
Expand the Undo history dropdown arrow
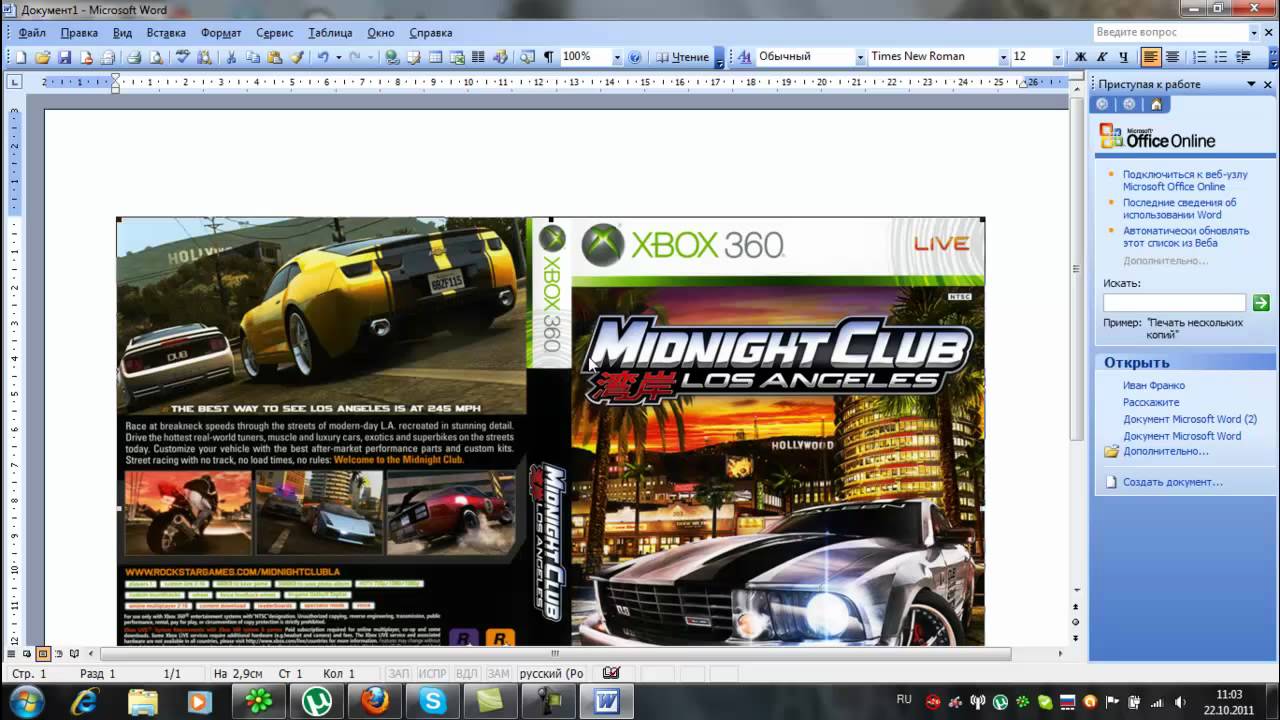pyautogui.click(x=339, y=57)
